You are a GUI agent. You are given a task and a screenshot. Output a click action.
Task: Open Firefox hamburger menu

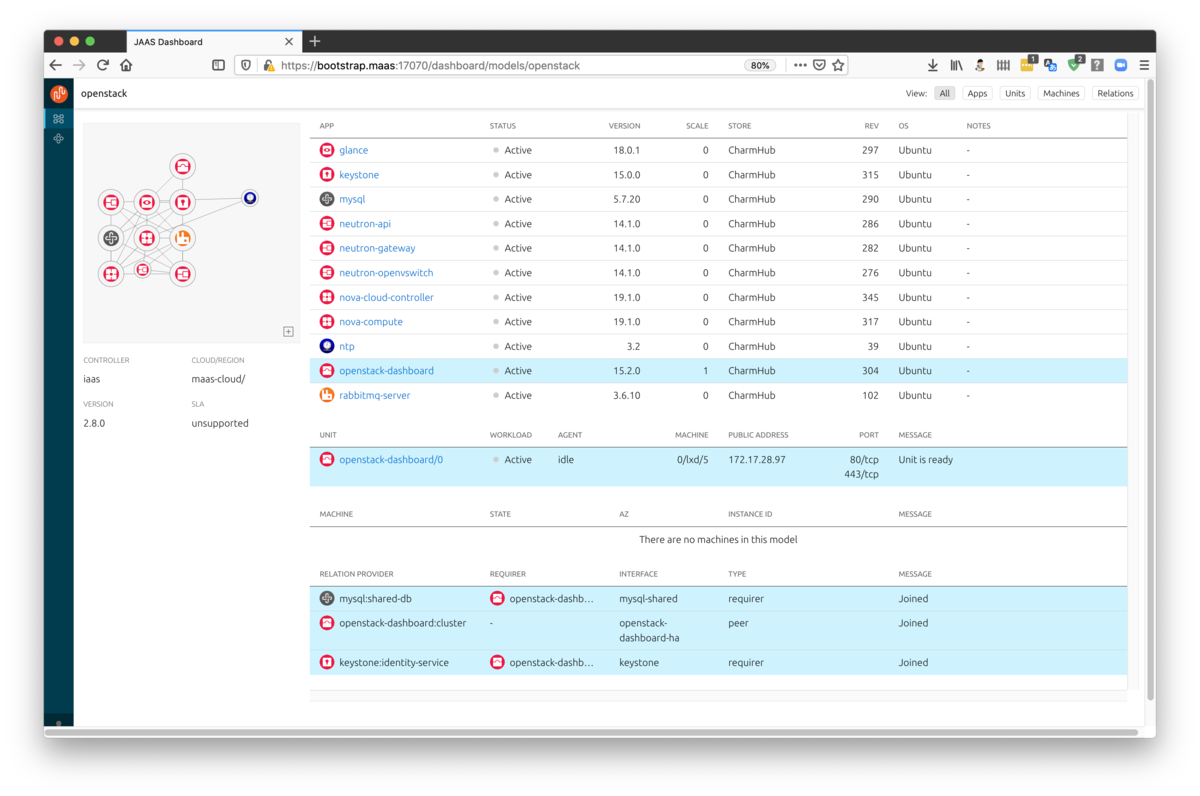click(1144, 65)
